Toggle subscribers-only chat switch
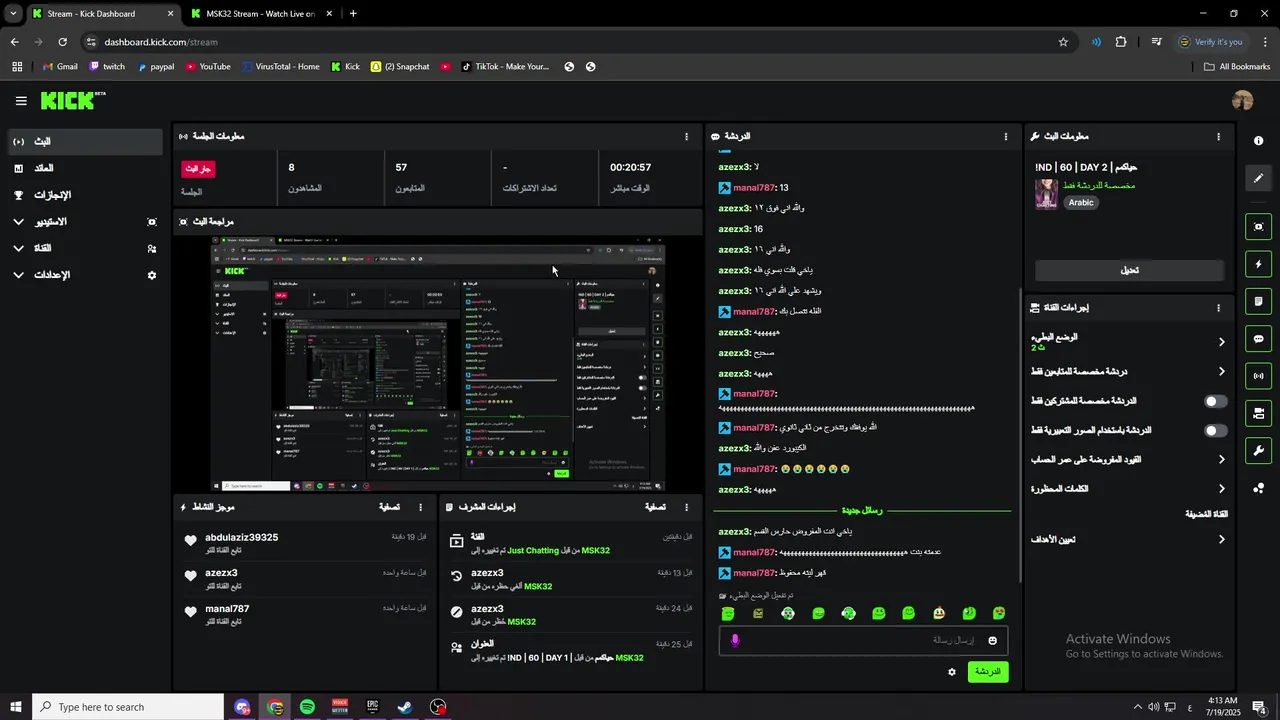1280x720 pixels. pyautogui.click(x=1215, y=401)
